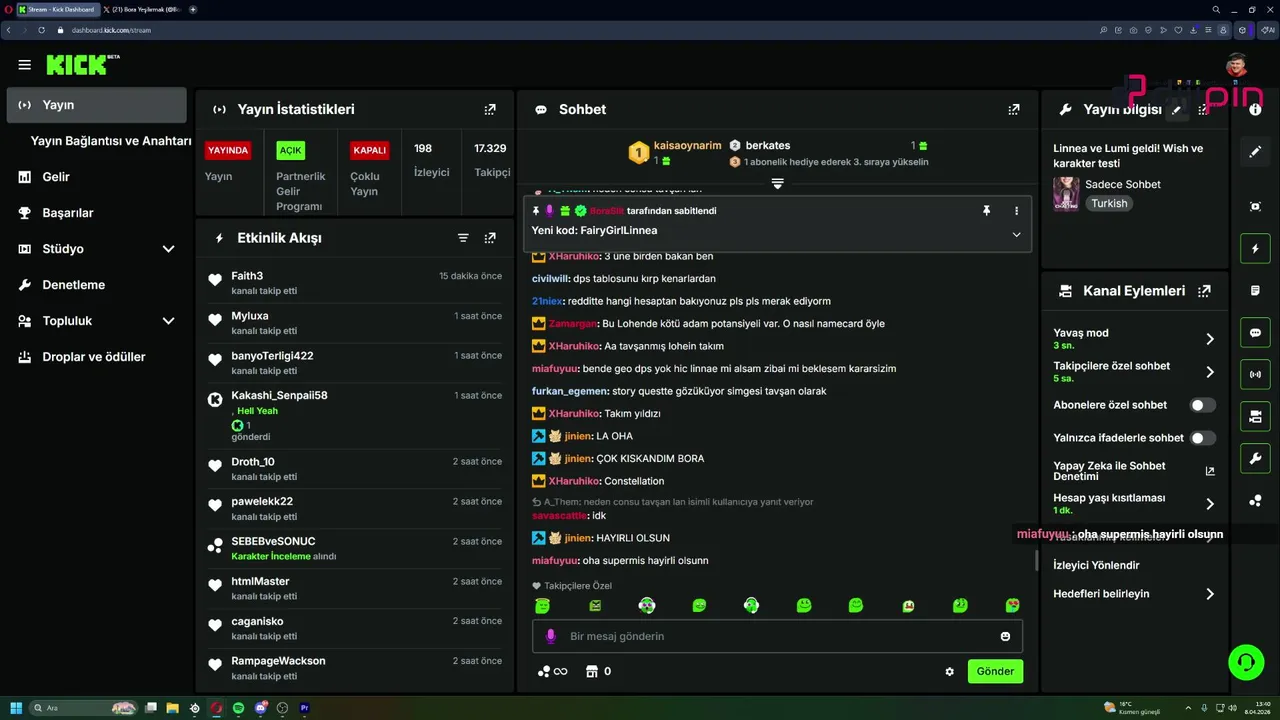The width and height of the screenshot is (1280, 720).
Task: Pop out the Yayın İstatistikleri panel
Action: (490, 110)
